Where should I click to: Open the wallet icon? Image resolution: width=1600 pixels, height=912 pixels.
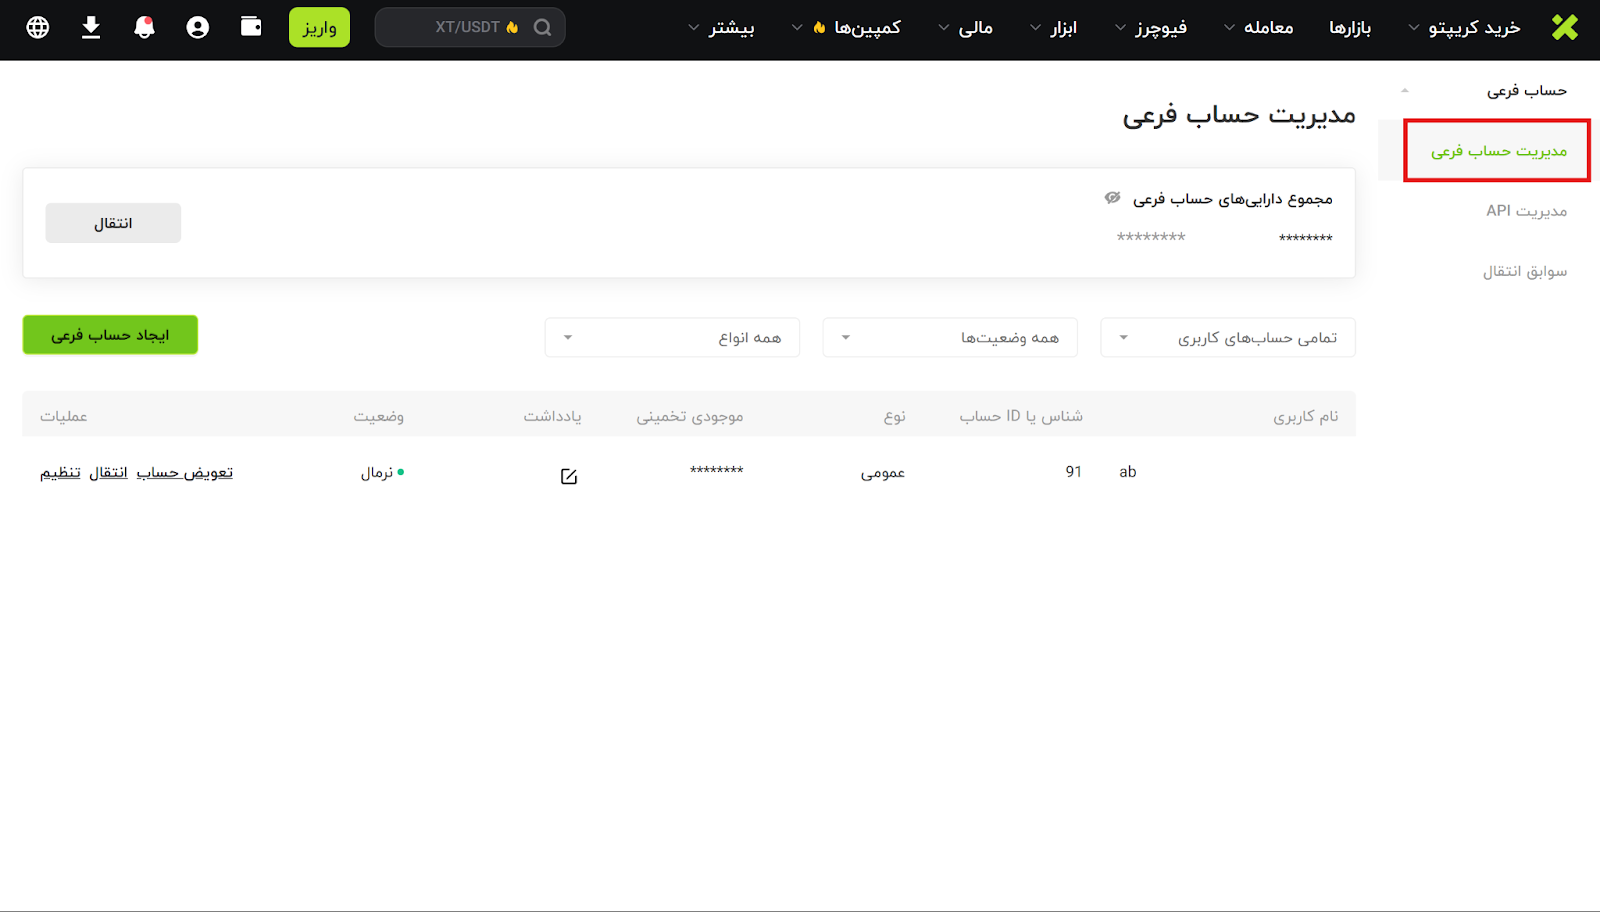(251, 27)
